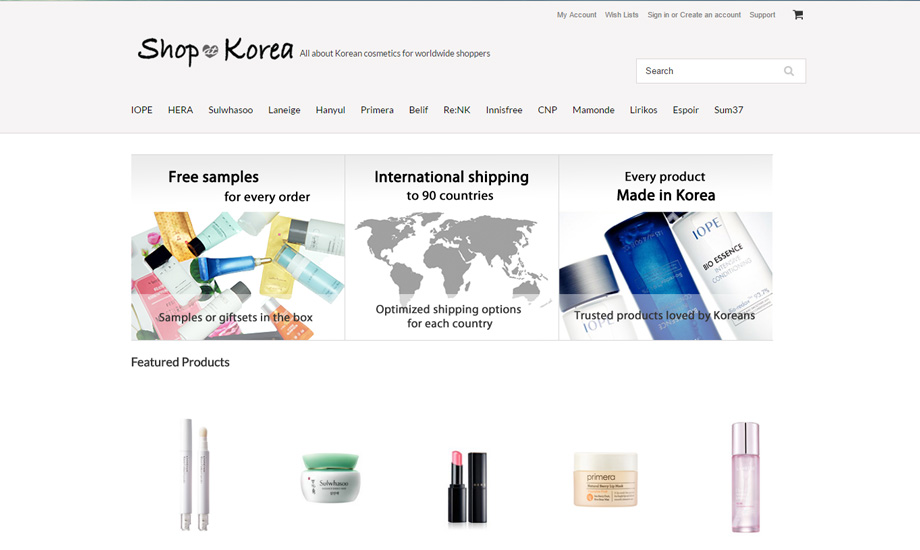The width and height of the screenshot is (920, 550).
Task: Select Espoir in navigation
Action: coord(685,110)
